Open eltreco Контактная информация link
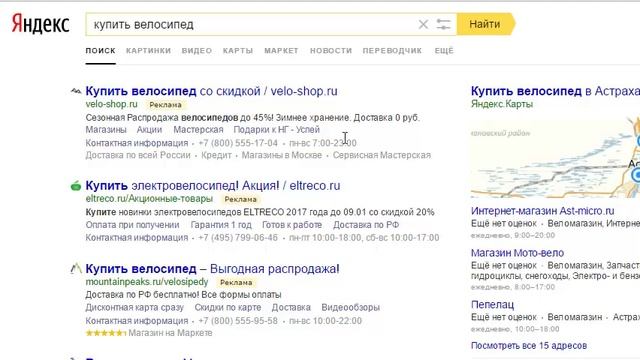Viewport: 640px width, 360px height. click(x=137, y=238)
